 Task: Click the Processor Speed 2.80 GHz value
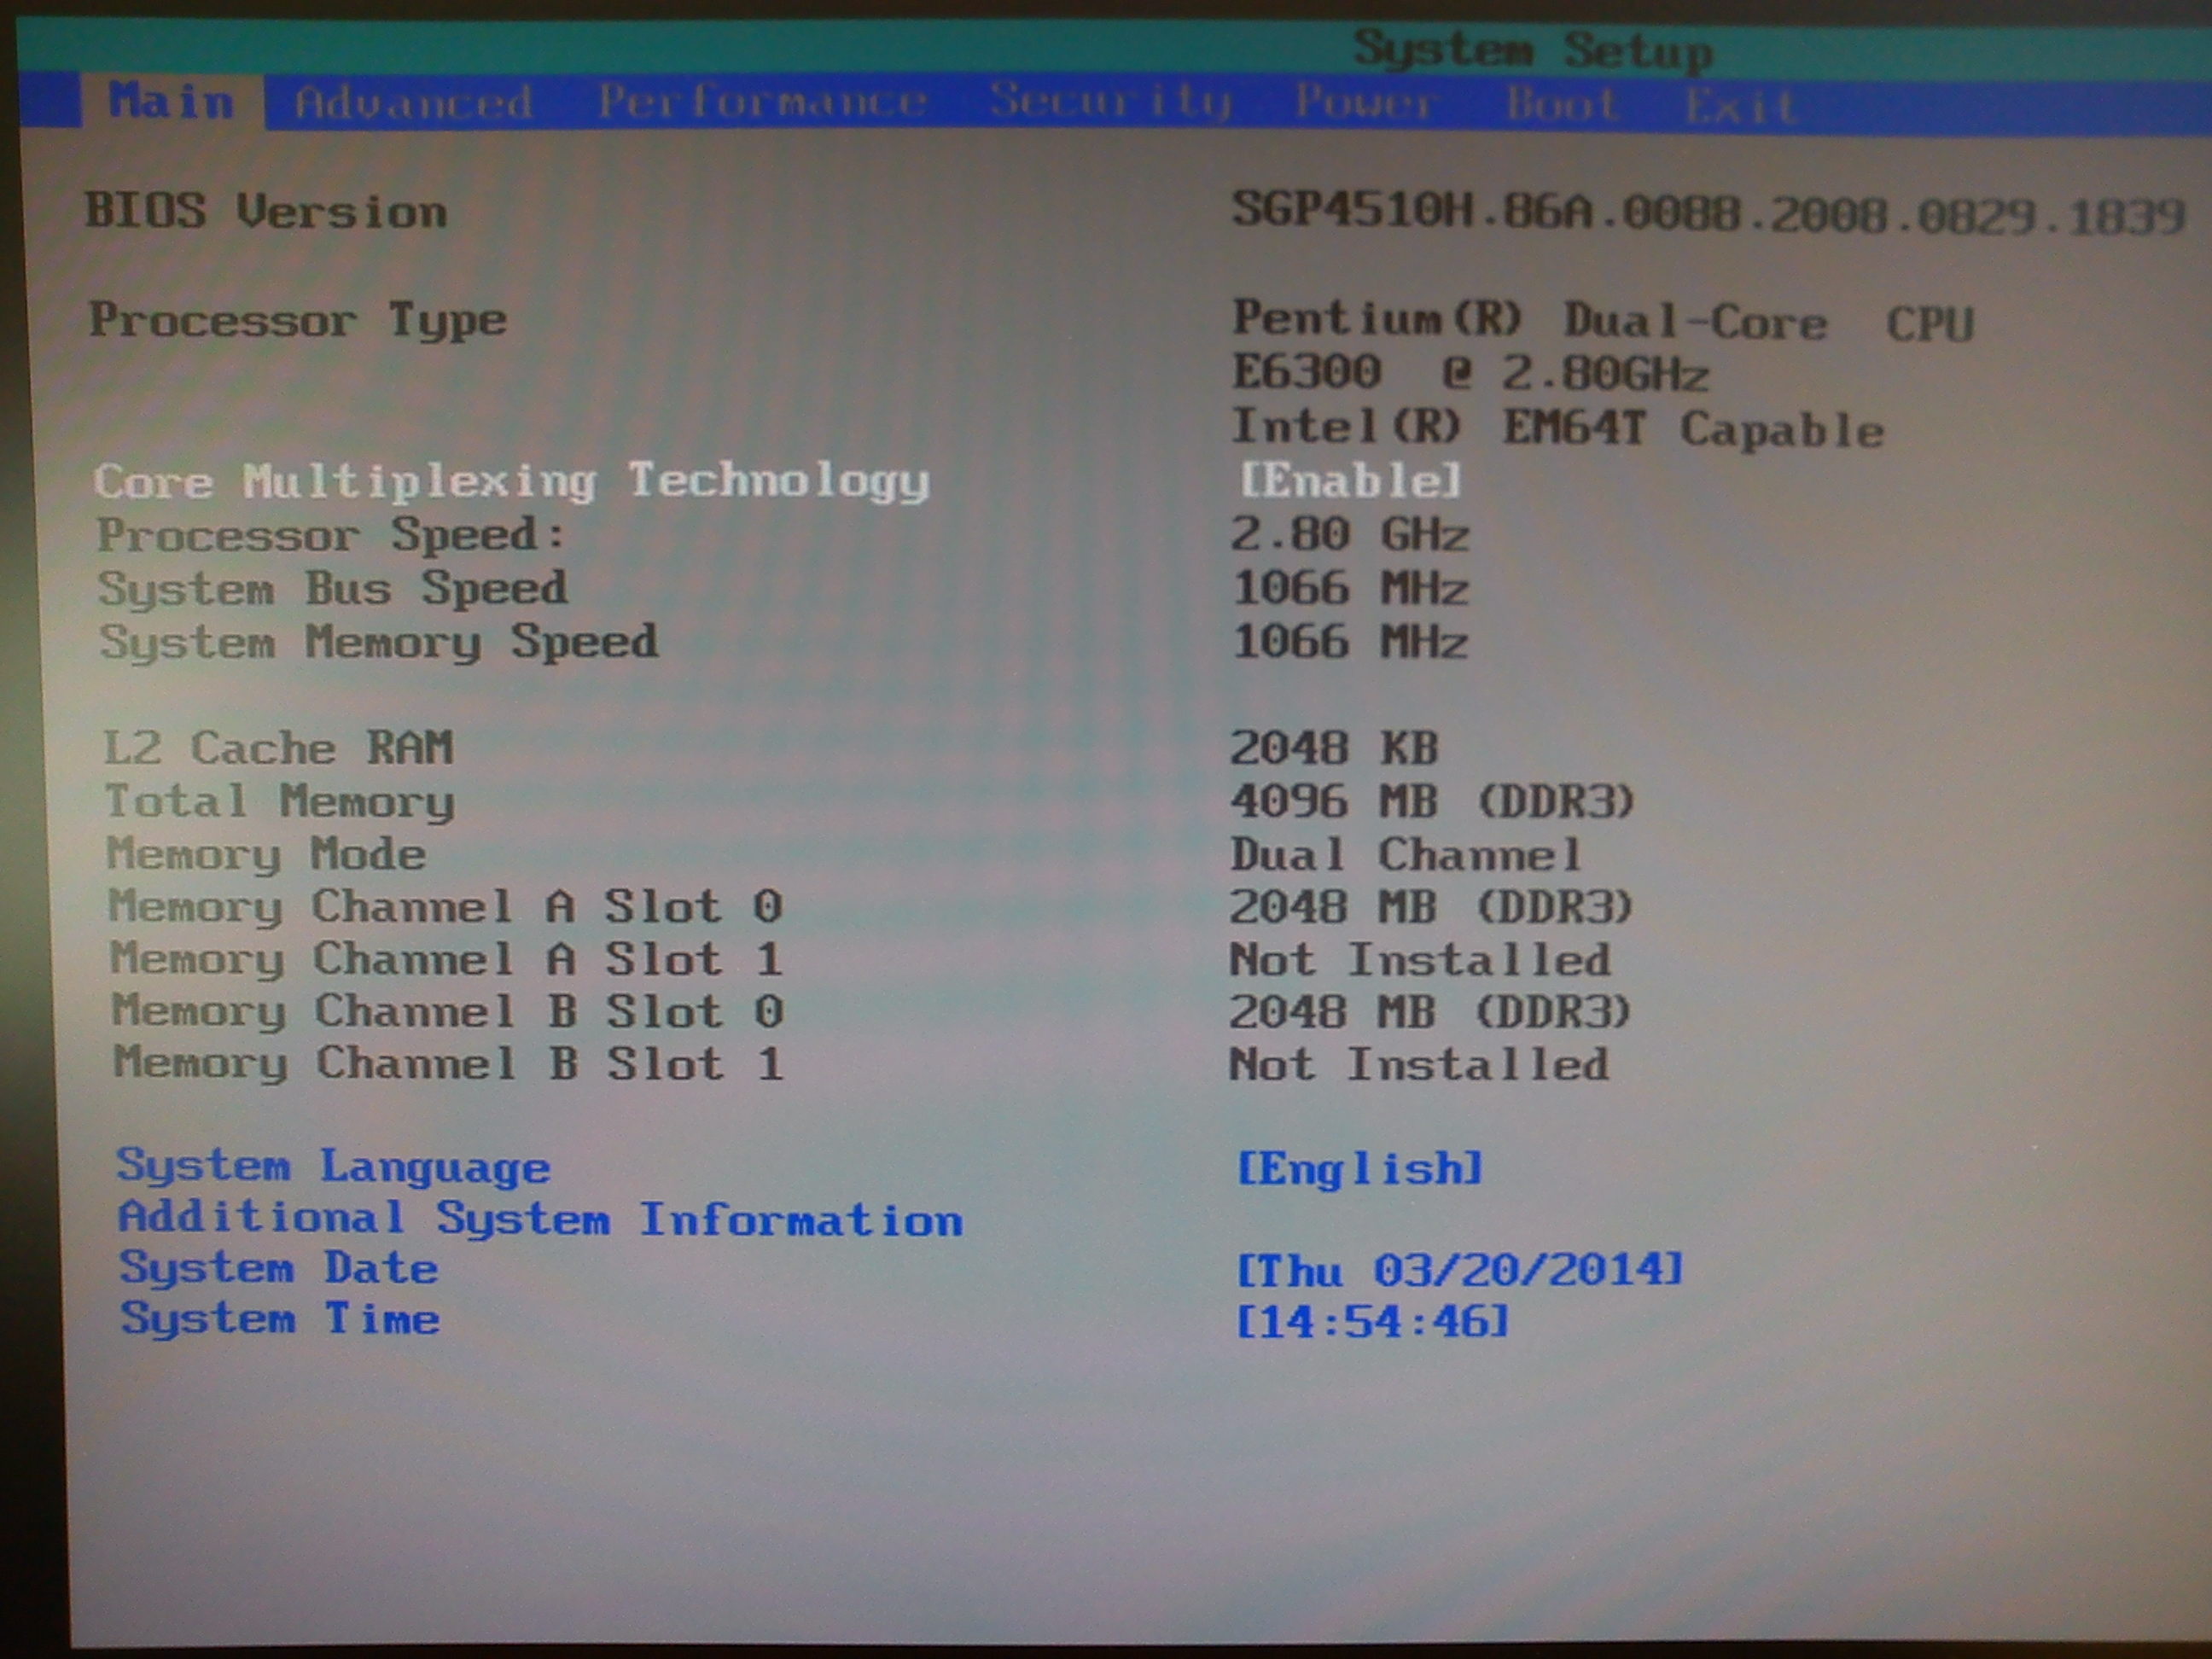pyautogui.click(x=1349, y=535)
